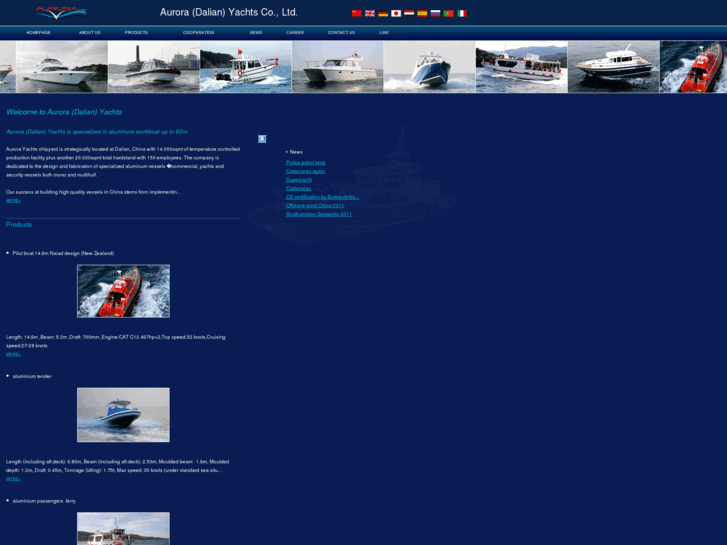727x545 pixels.
Task: Open the news link reading only Catamaran
Action: coord(299,188)
